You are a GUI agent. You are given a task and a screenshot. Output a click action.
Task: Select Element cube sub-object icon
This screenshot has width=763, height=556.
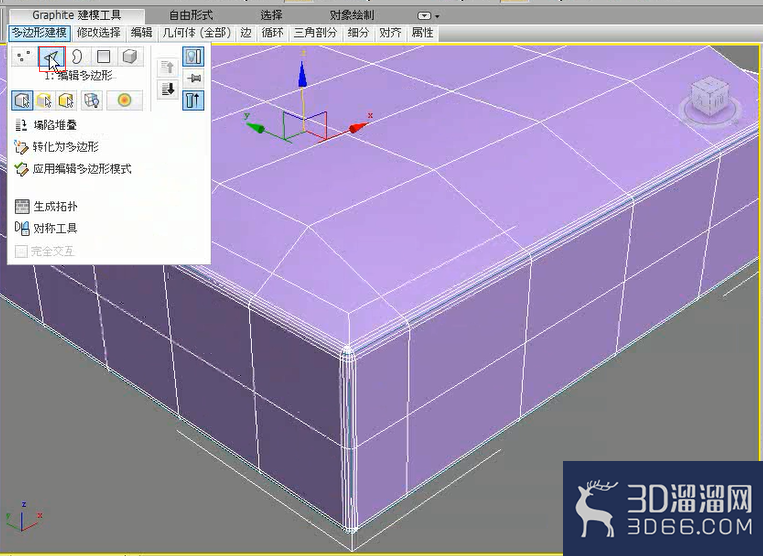[x=130, y=56]
